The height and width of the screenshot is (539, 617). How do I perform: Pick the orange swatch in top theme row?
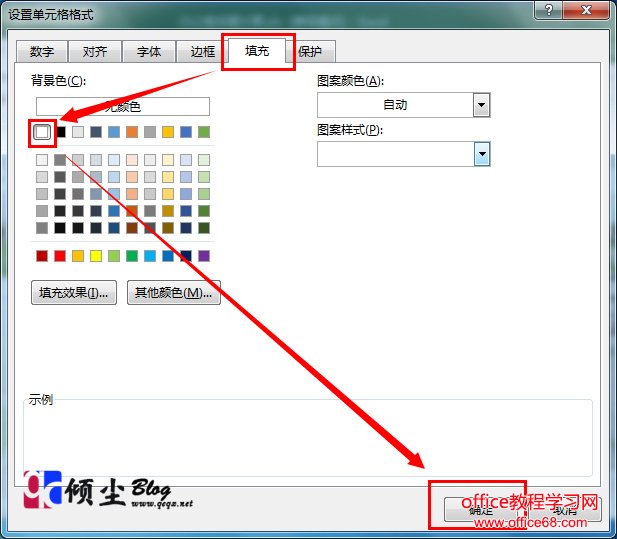pos(132,132)
